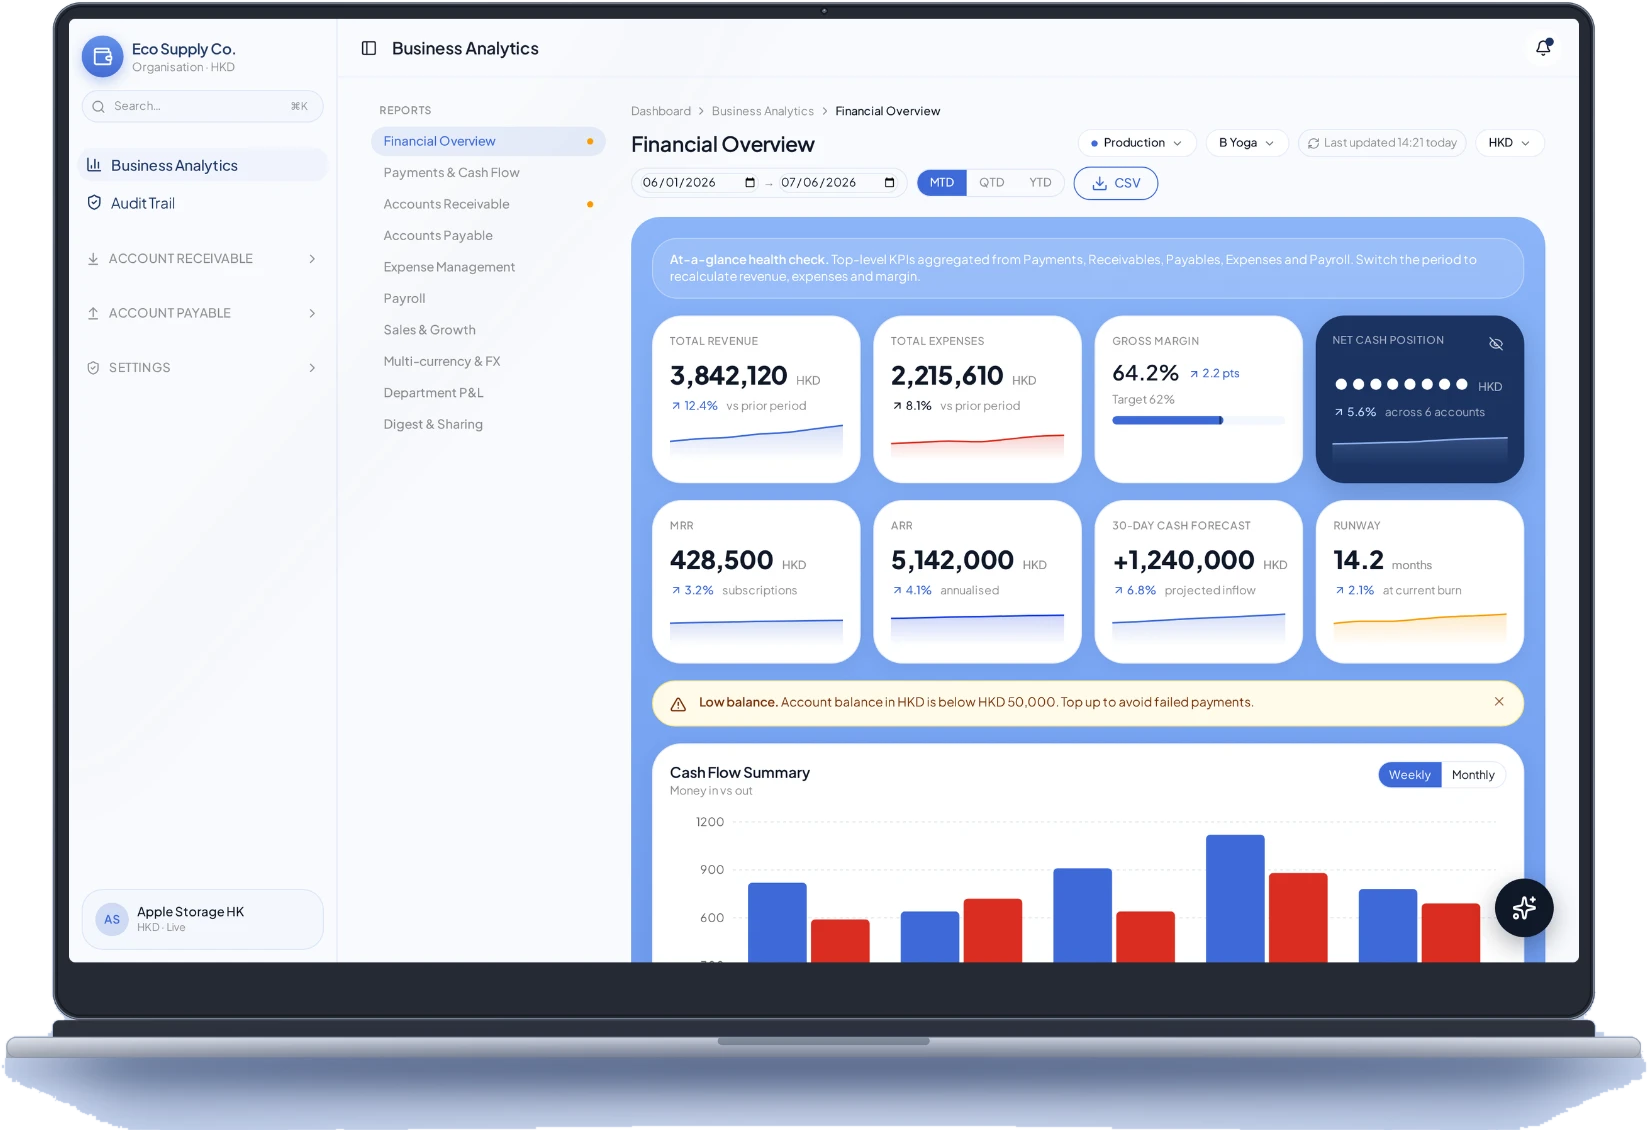This screenshot has width=1648, height=1130.
Task: Click the Low balance warning triangle icon
Action: click(x=678, y=703)
